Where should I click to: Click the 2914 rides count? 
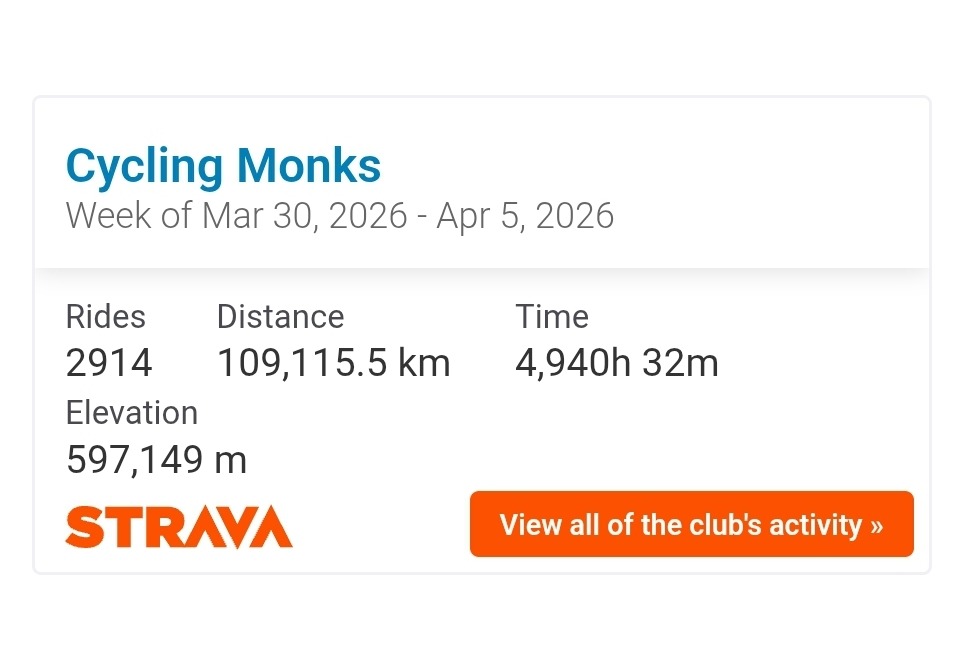pos(109,363)
